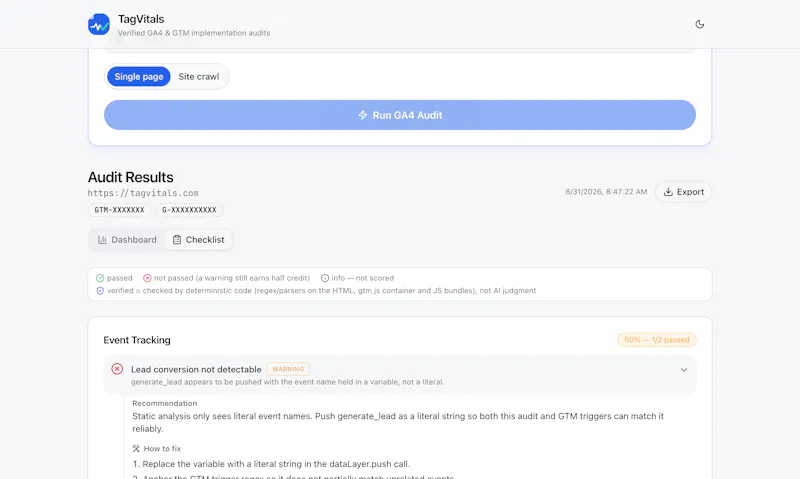
Task: Open the Checklist tab
Action: pyautogui.click(x=198, y=240)
